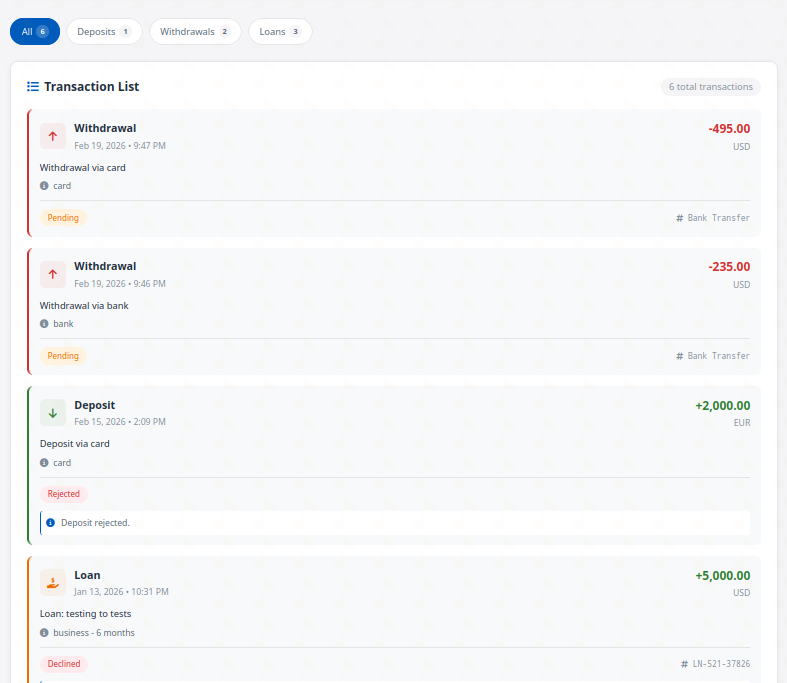Show the Loans filter tab
This screenshot has height=683, width=787.
pos(280,32)
